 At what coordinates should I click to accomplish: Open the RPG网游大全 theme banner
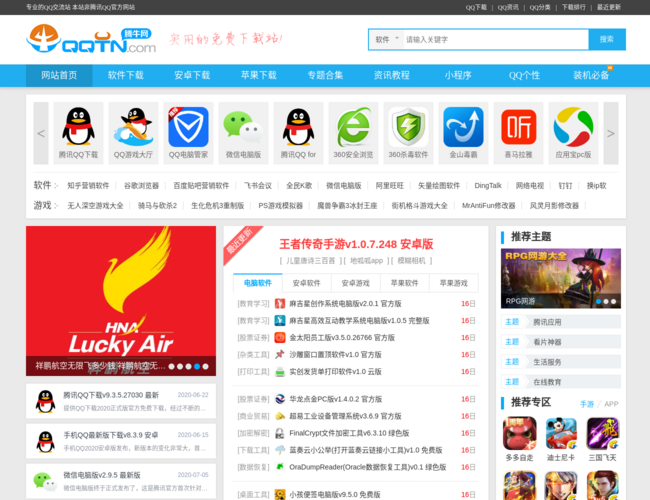coord(561,279)
